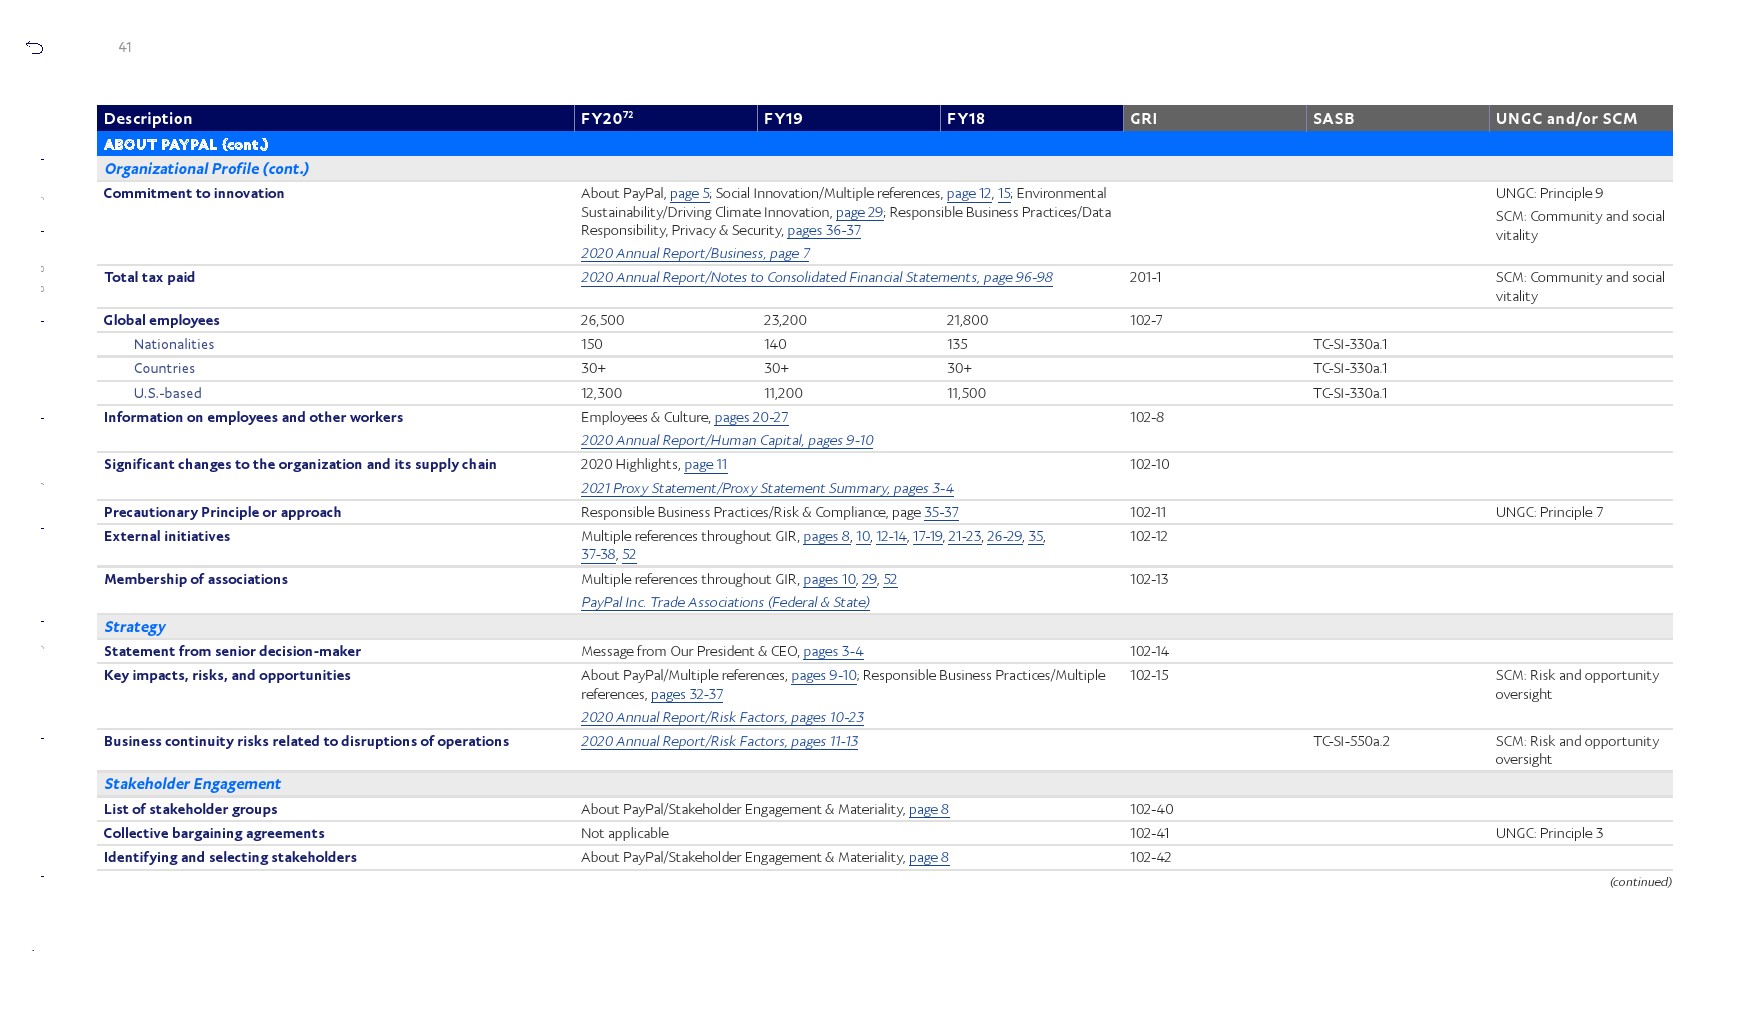Open 2020 Annual Report Human Capital link
This screenshot has height=1020, width=1740.
(726, 441)
